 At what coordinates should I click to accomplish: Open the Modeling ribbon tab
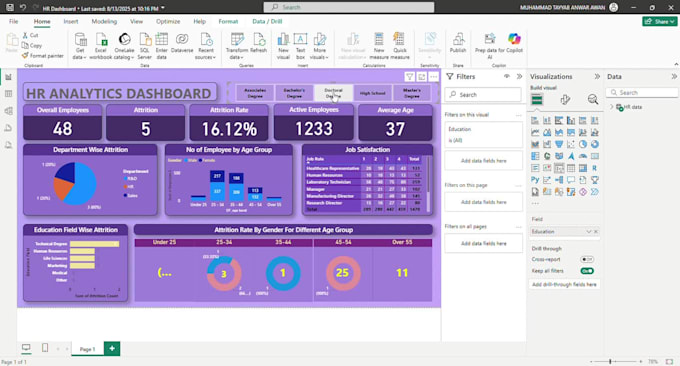104,21
